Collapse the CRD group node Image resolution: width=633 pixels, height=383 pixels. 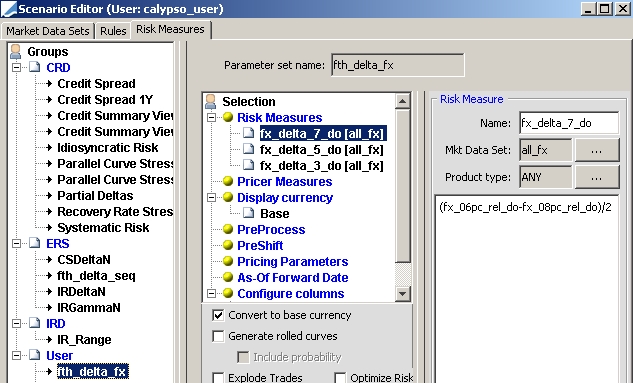(17, 67)
